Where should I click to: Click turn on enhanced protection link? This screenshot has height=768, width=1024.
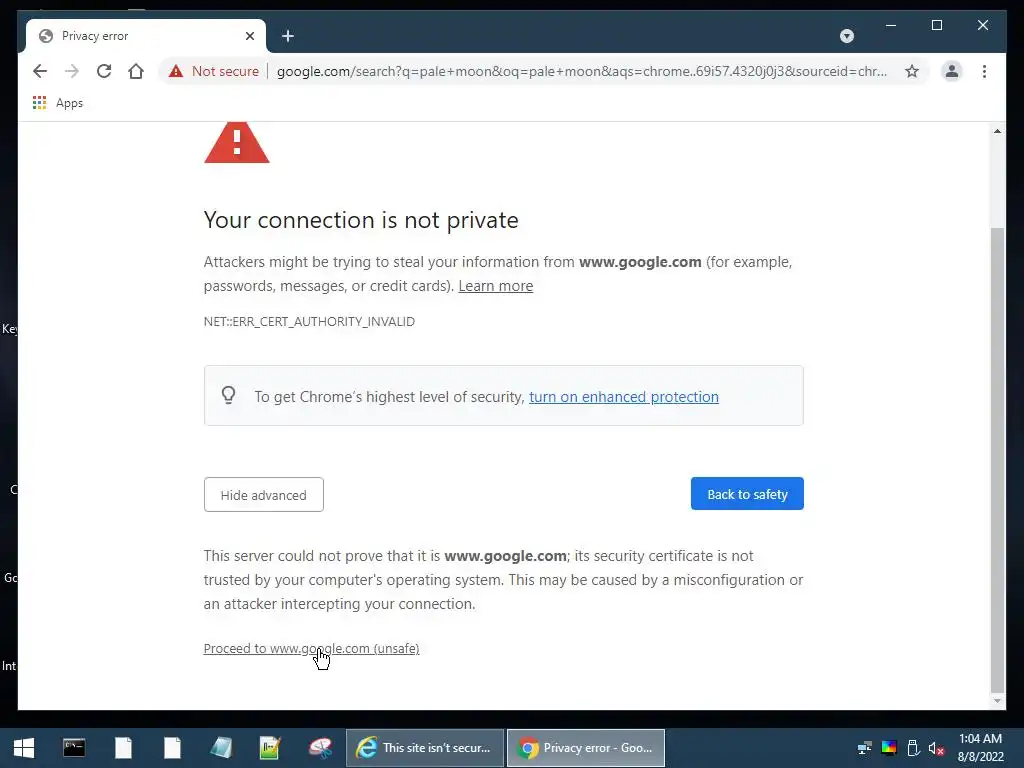[624, 397]
